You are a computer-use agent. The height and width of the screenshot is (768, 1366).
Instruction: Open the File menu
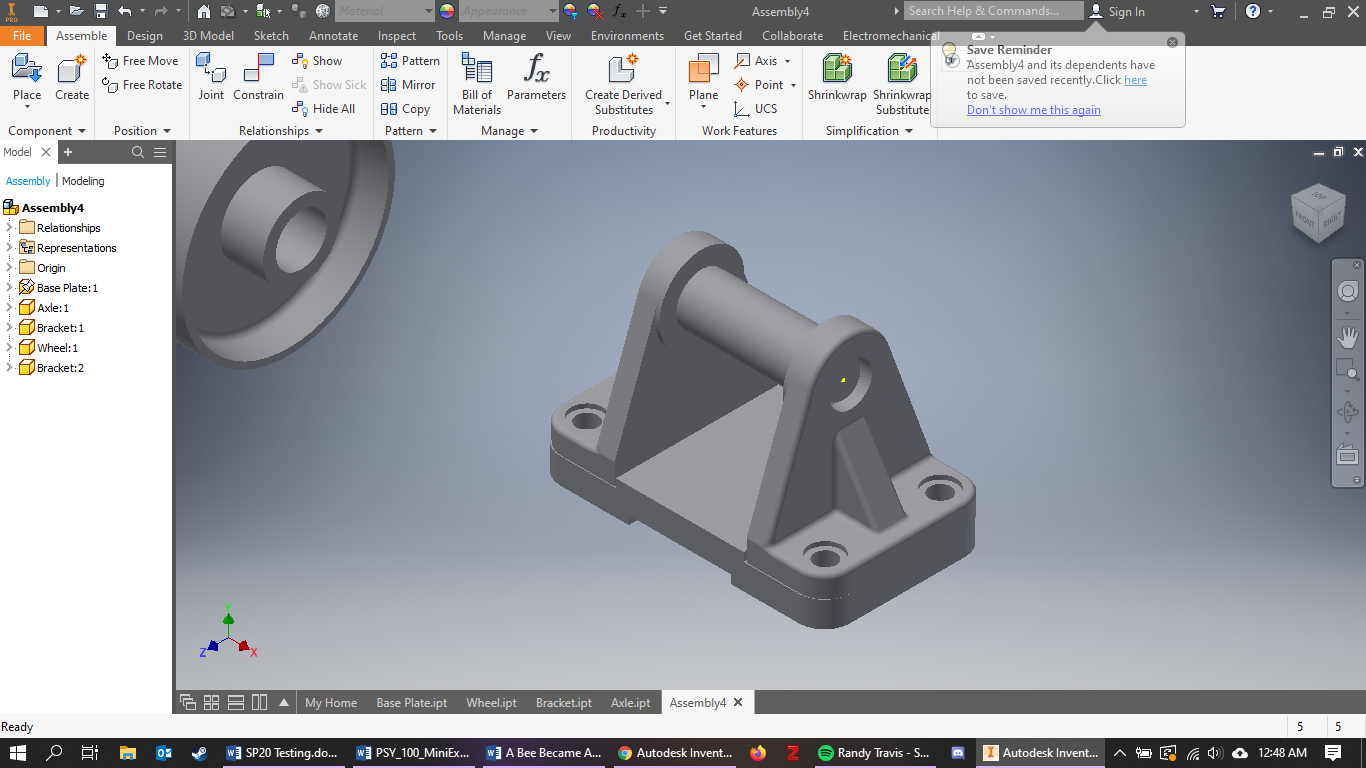[x=22, y=36]
